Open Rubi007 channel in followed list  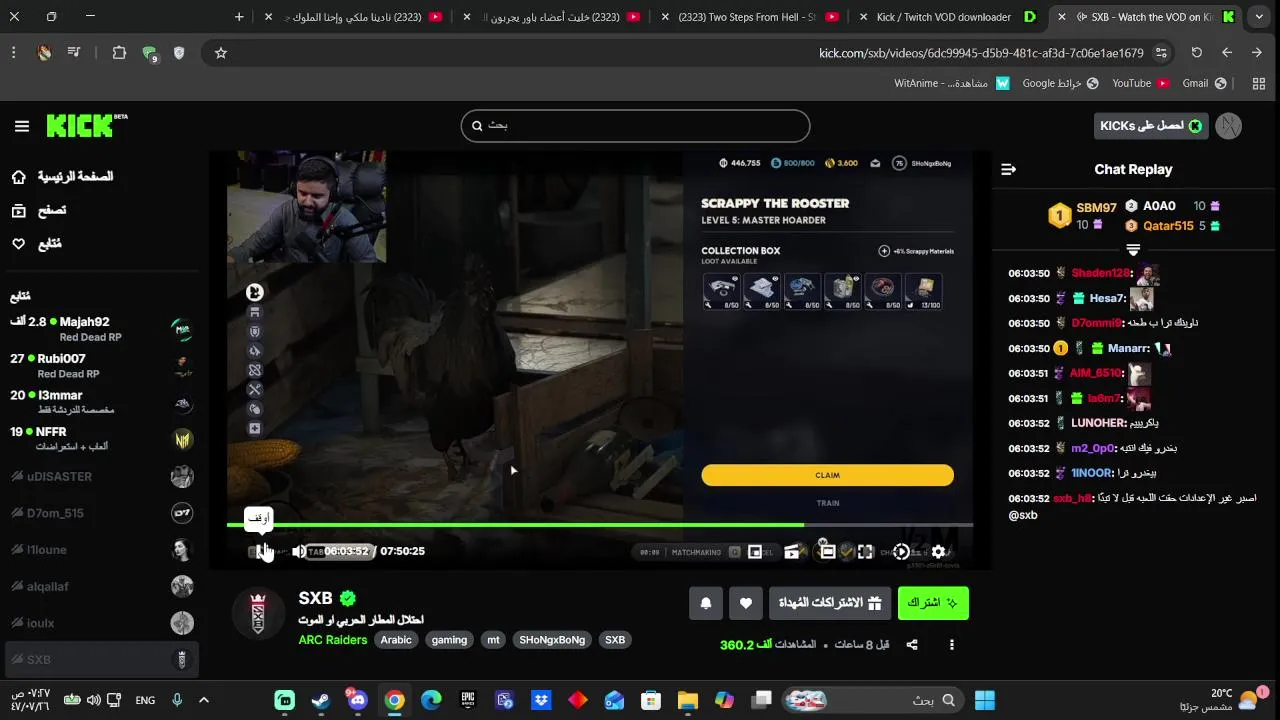pos(100,366)
